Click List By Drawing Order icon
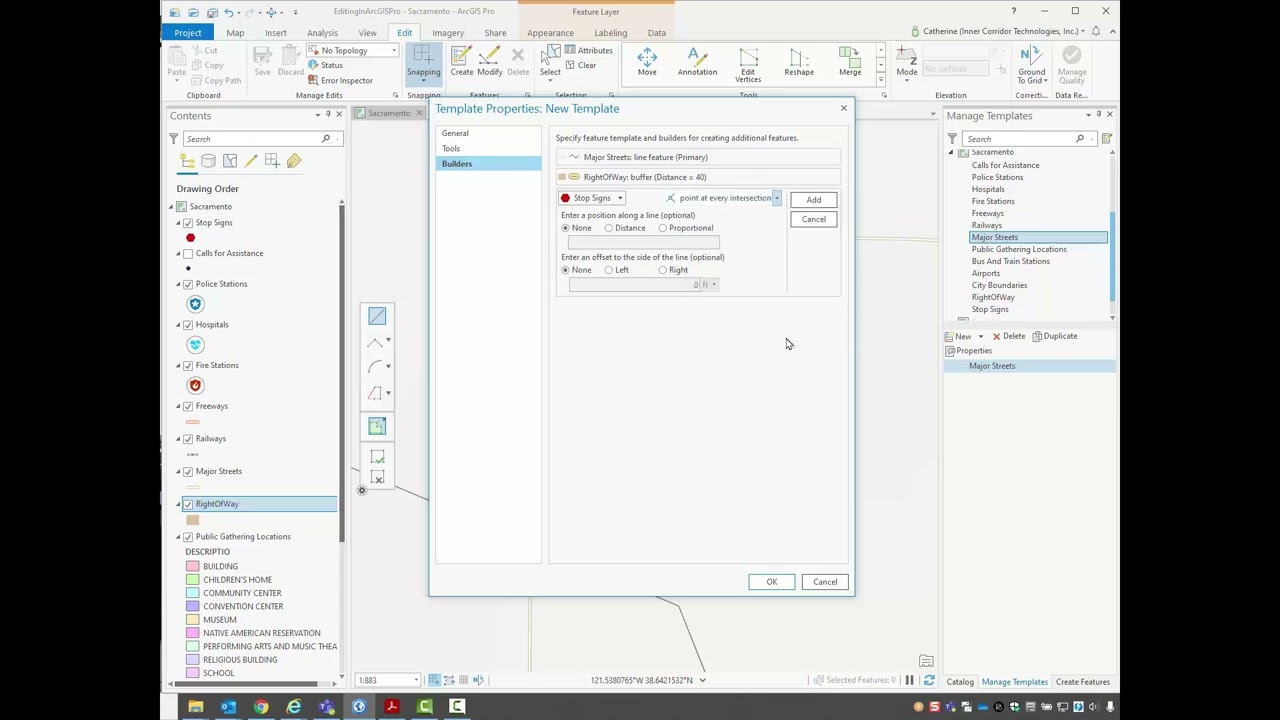The height and width of the screenshot is (720, 1280). click(x=187, y=161)
